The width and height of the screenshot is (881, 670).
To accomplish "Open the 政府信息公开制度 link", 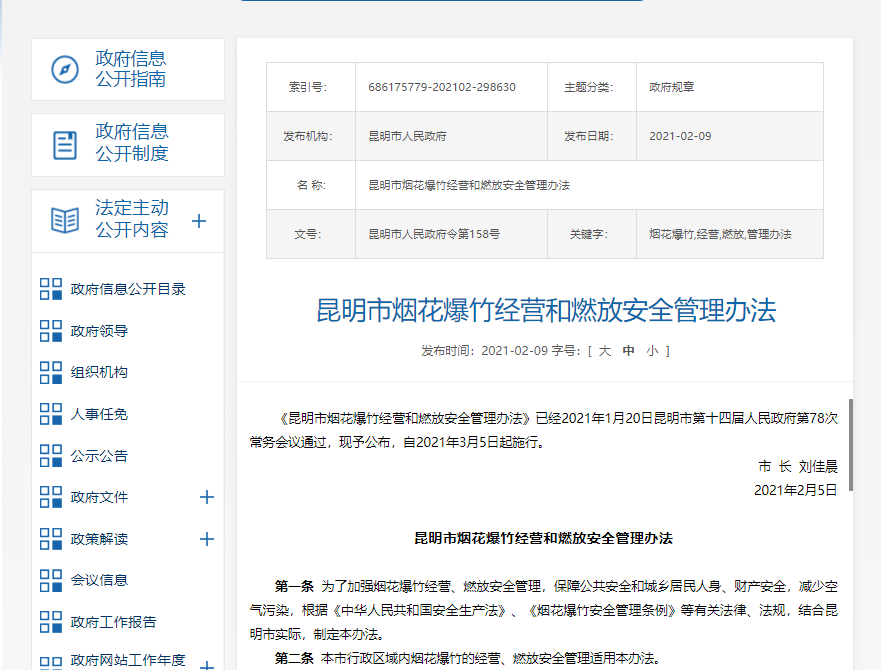I will [131, 143].
